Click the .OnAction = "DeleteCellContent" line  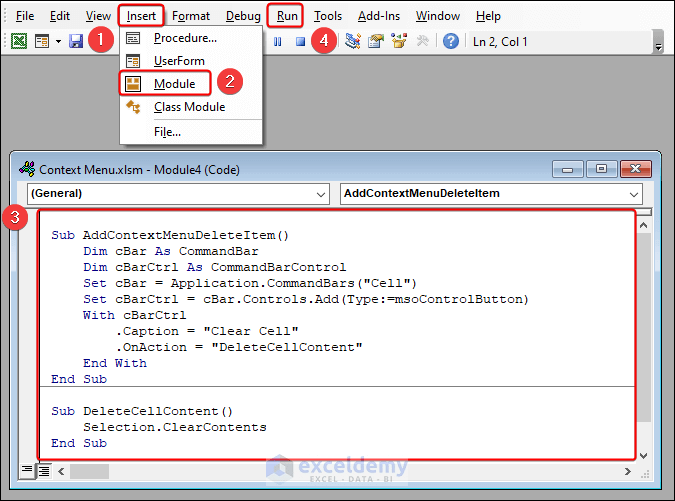pos(239,347)
